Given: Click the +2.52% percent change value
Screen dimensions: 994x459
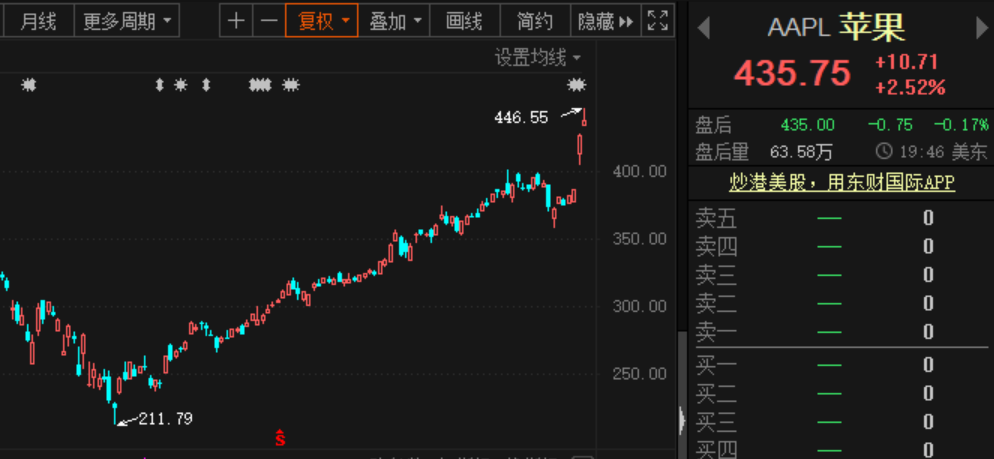Looking at the screenshot, I should coord(910,87).
